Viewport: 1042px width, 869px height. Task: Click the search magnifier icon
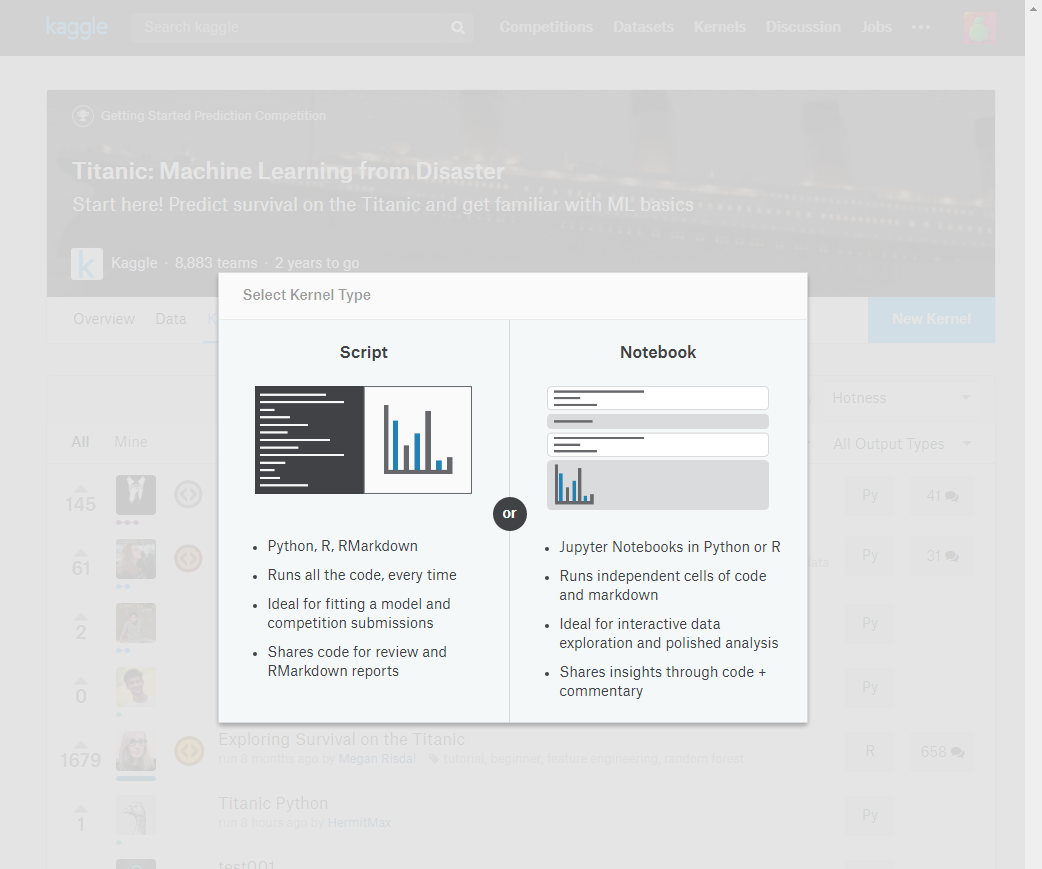457,27
